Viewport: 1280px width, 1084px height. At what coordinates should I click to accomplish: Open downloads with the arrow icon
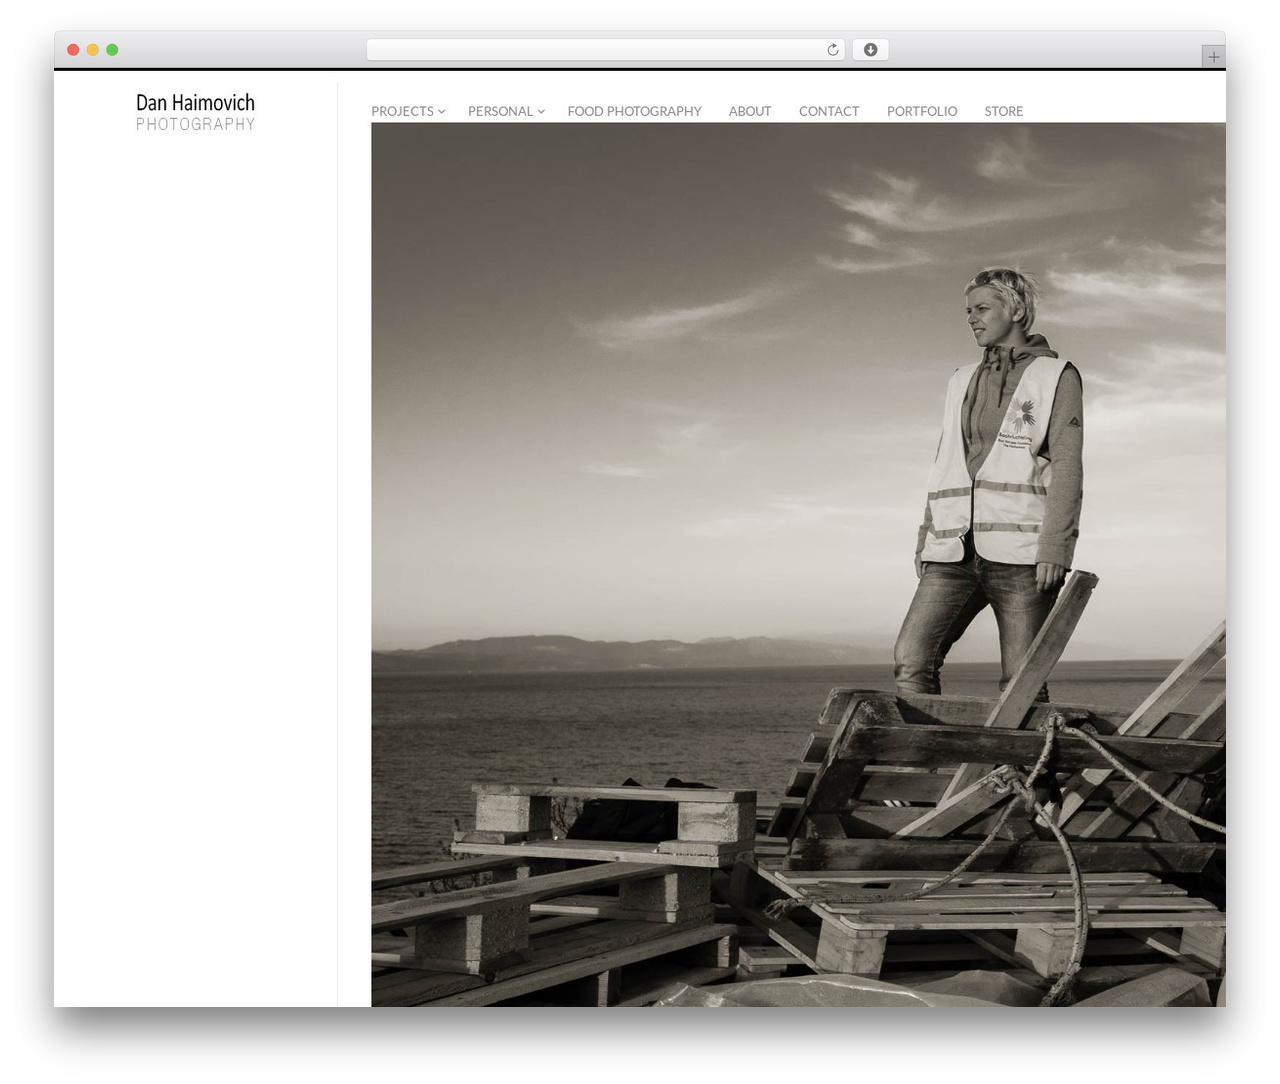(x=870, y=50)
